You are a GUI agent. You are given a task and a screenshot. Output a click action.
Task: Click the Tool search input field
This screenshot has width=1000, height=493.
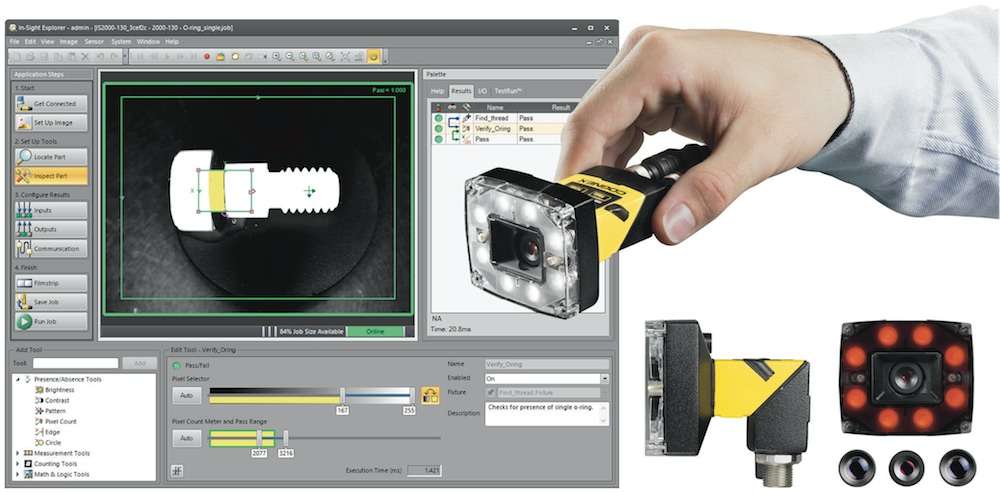(x=76, y=363)
